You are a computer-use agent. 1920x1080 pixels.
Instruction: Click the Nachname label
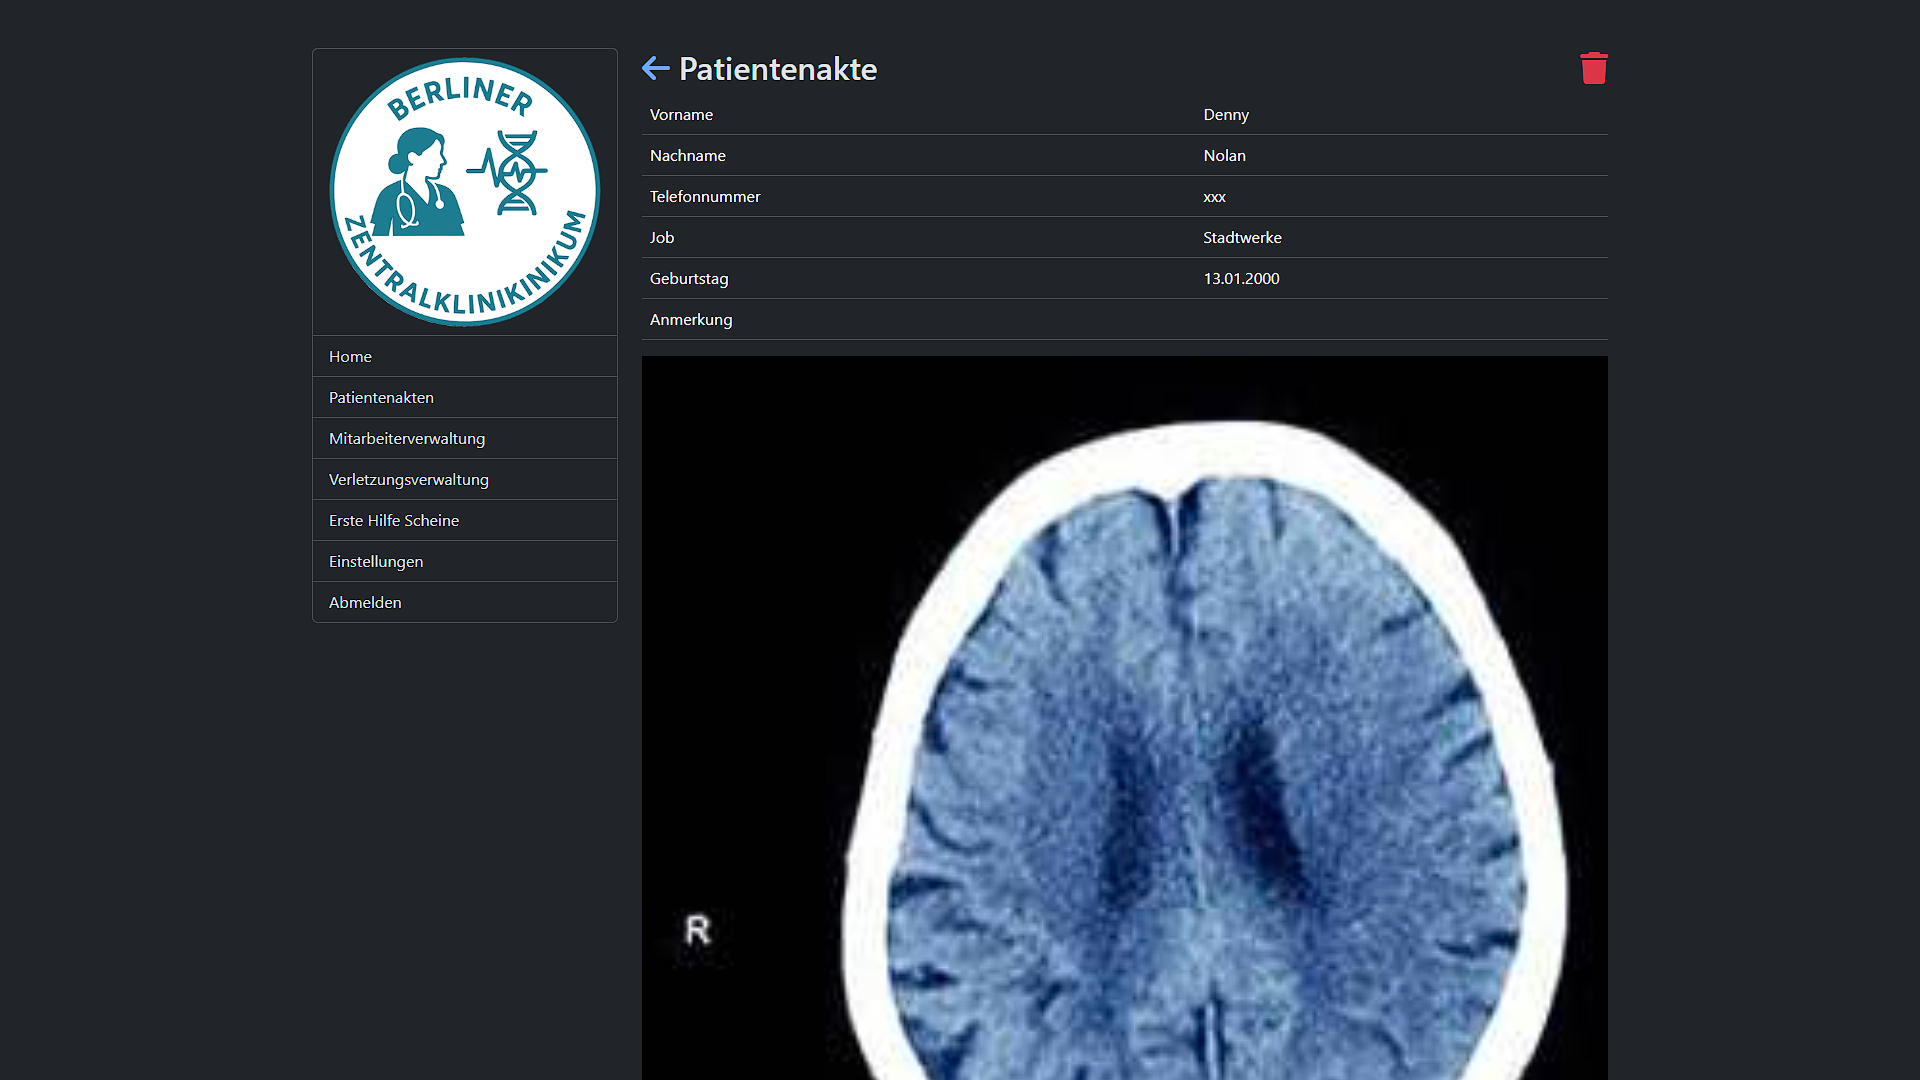[x=687, y=155]
